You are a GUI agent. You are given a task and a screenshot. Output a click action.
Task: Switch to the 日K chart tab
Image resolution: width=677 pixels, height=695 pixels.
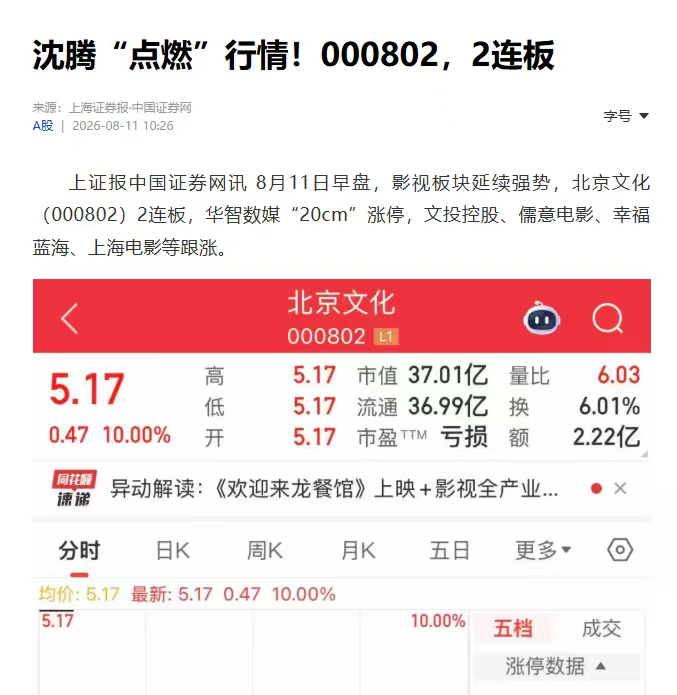173,551
